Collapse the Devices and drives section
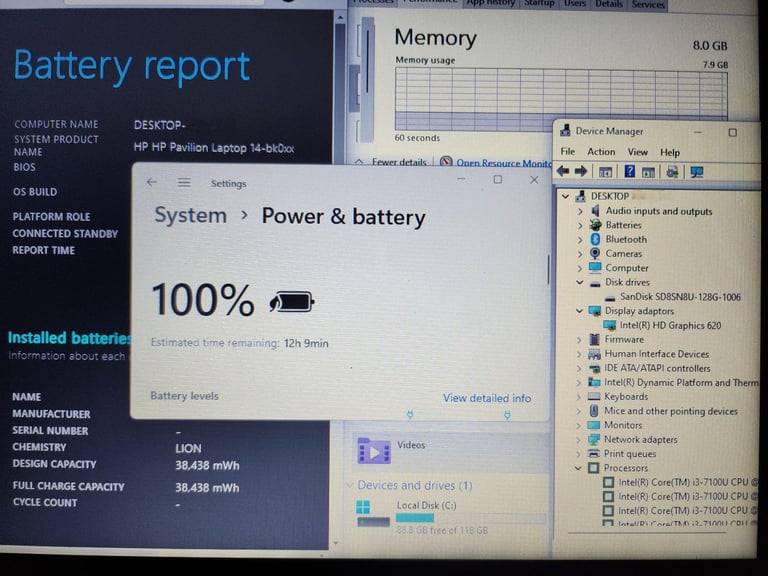 pos(350,485)
